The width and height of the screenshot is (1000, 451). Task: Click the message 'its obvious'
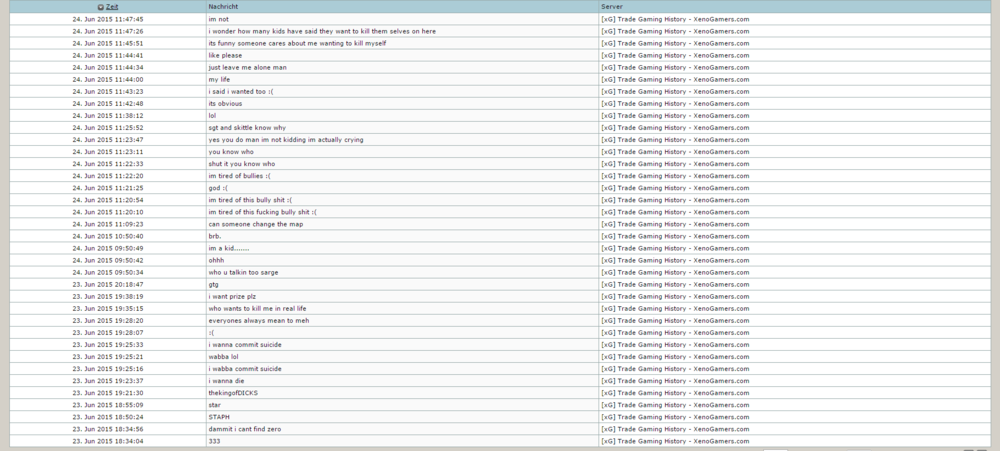(226, 103)
